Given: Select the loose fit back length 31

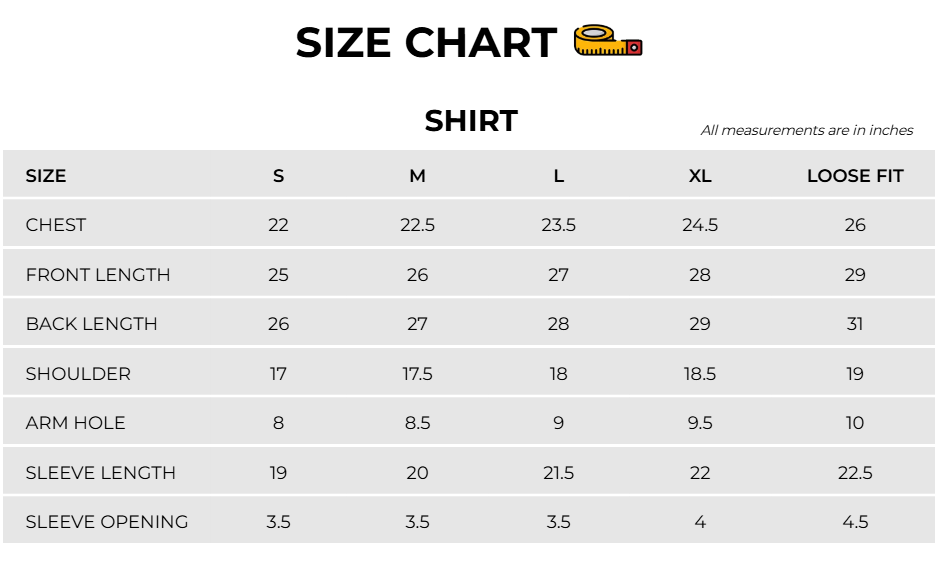Looking at the screenshot, I should click(855, 324).
